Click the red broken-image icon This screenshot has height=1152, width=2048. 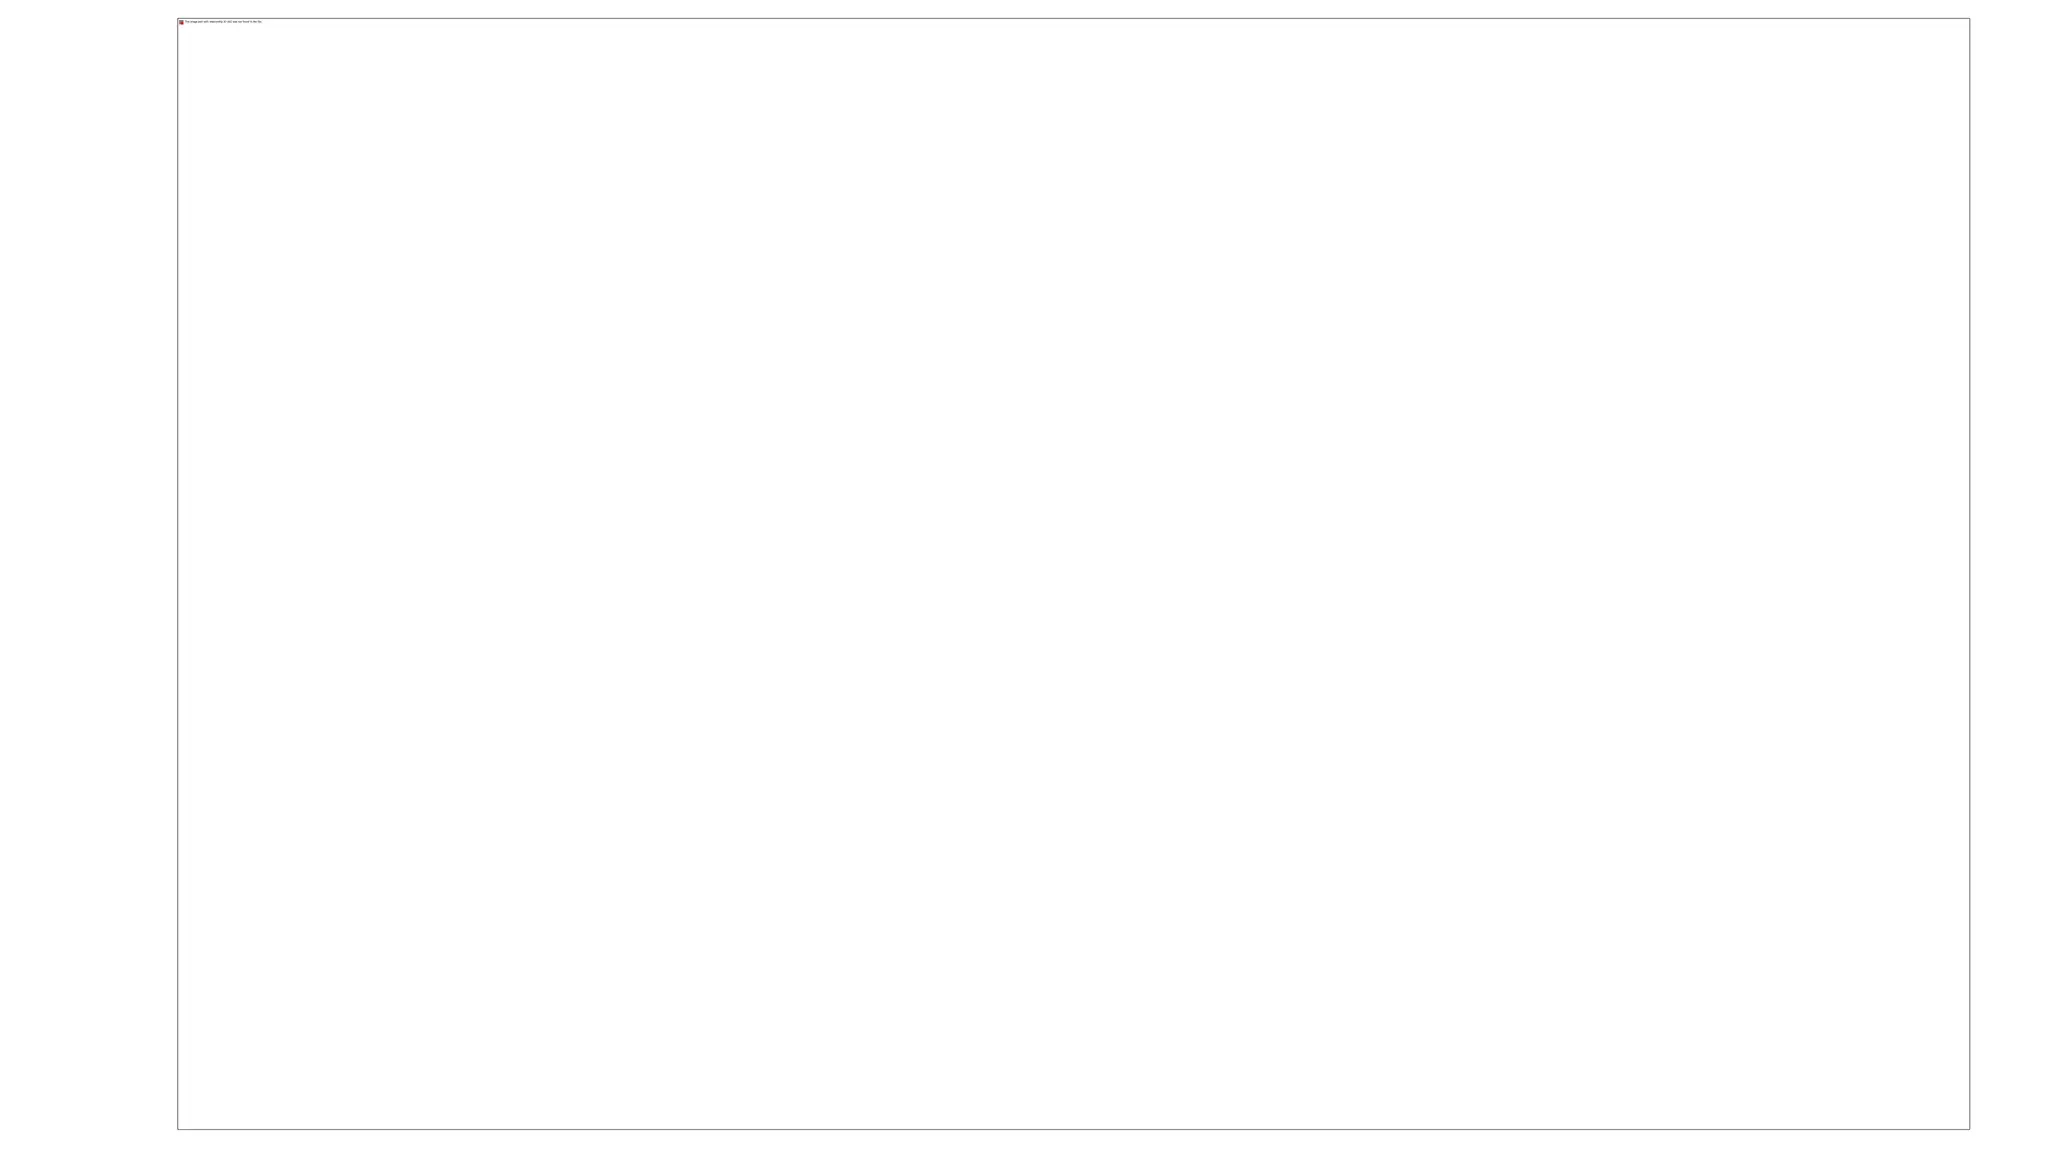[181, 22]
